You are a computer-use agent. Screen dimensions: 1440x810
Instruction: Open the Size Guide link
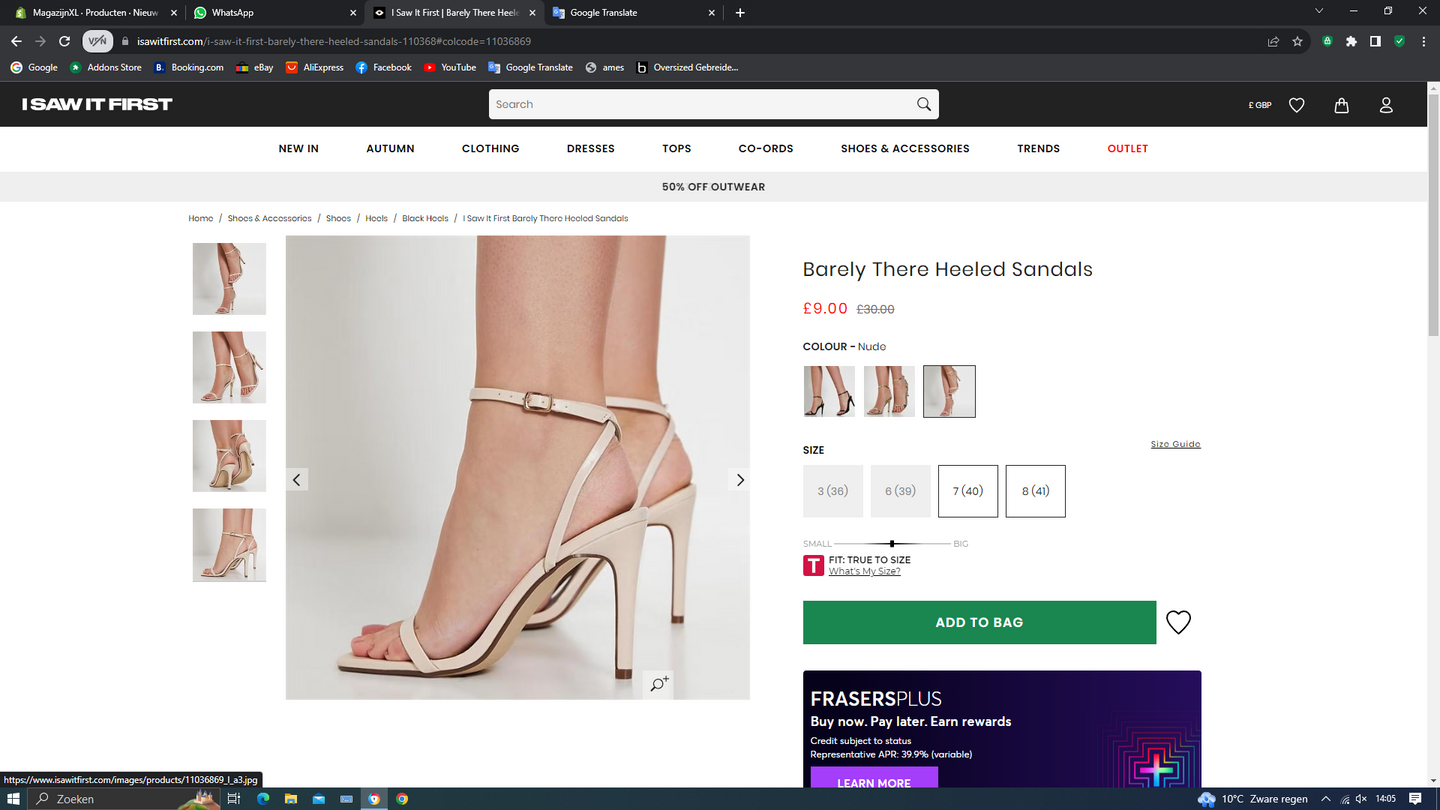[x=1175, y=444]
